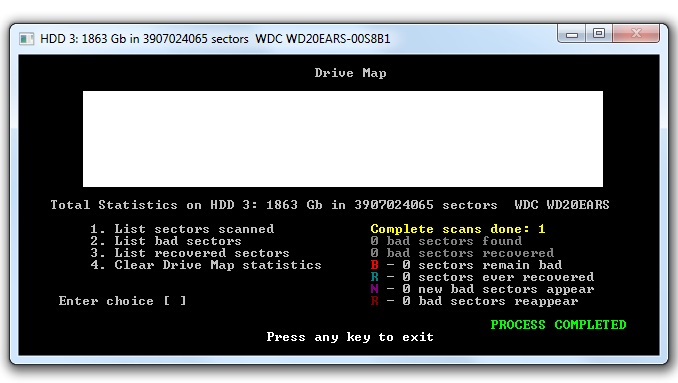Click the purple N legend marker
Image resolution: width=678 pixels, height=383 pixels.
point(374,289)
